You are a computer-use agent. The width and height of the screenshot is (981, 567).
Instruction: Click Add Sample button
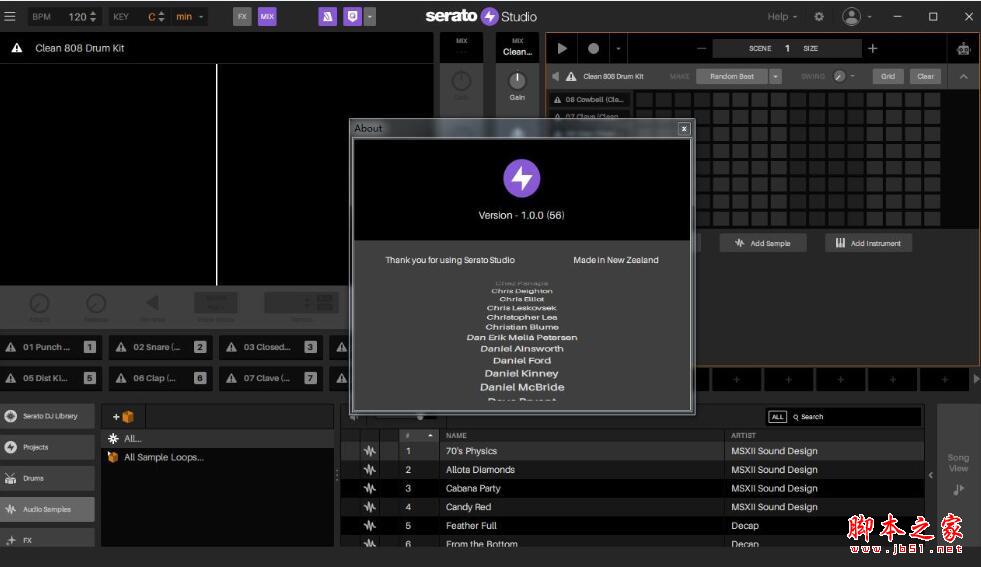pos(763,243)
